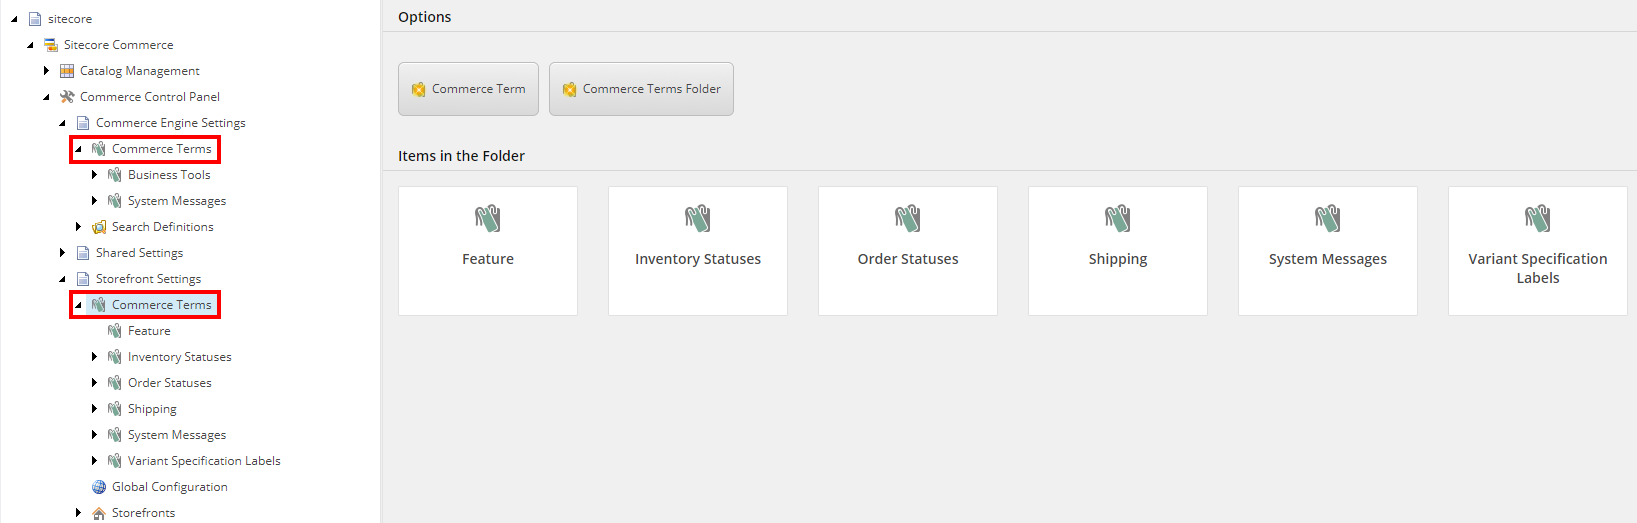
Task: Select the Search Definitions tree item
Action: [163, 227]
